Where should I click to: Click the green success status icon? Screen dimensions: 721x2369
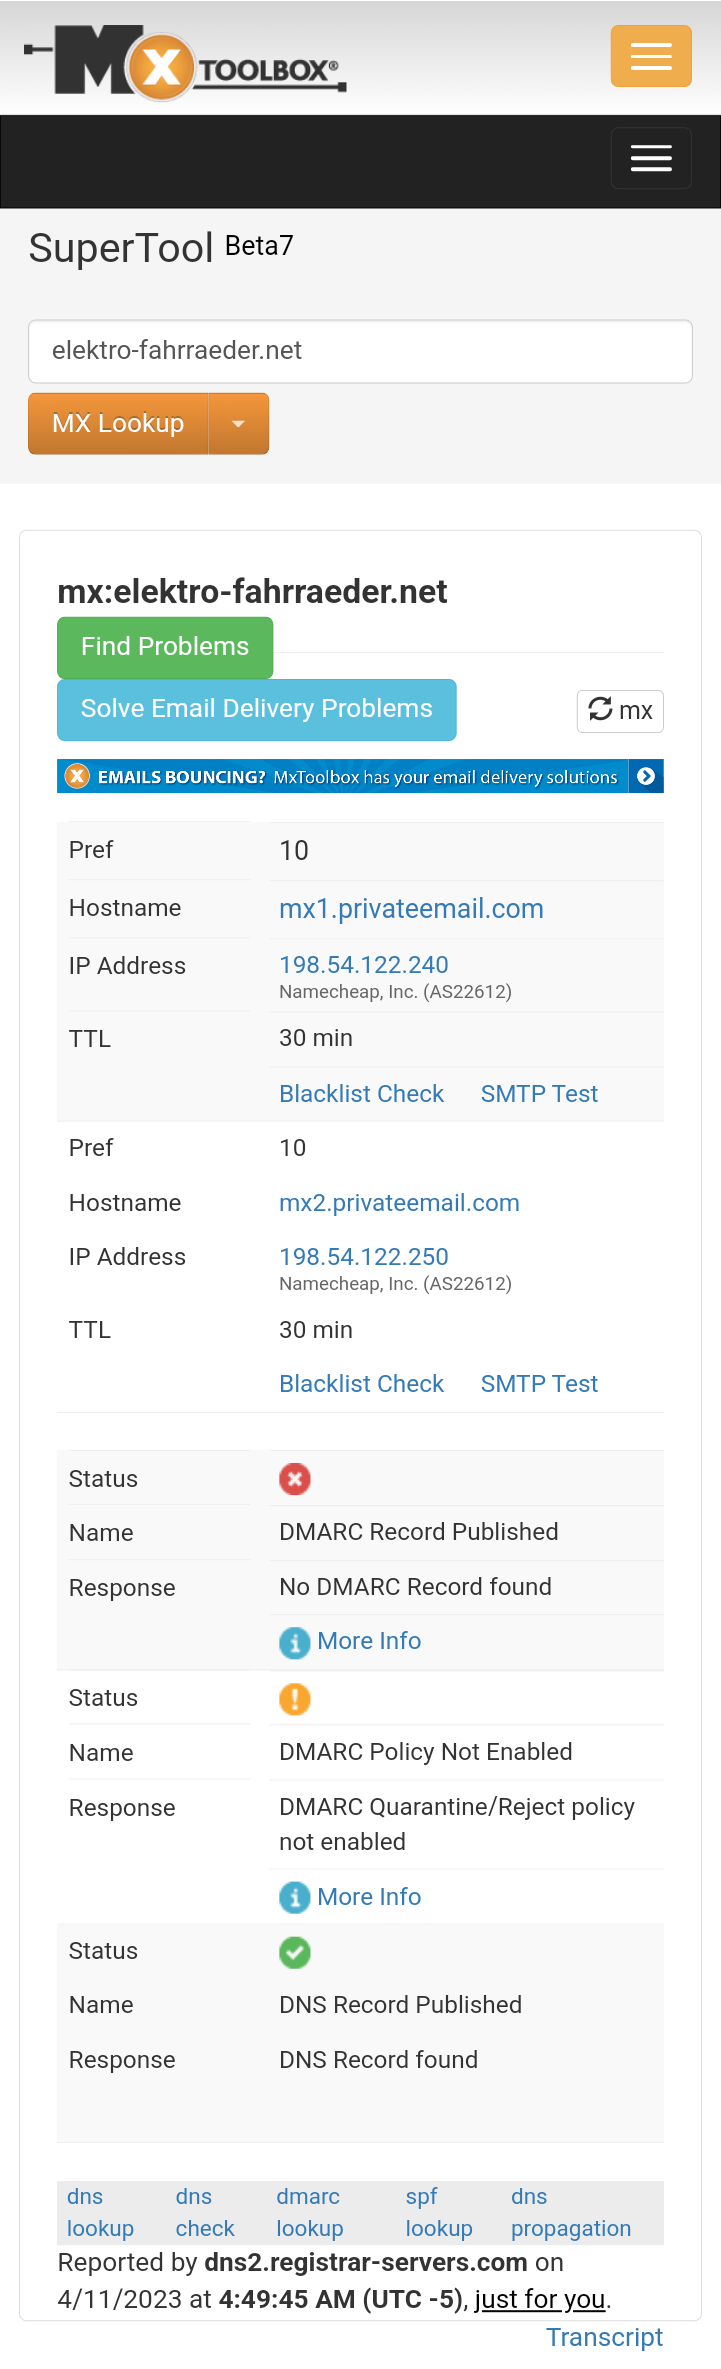point(294,1951)
